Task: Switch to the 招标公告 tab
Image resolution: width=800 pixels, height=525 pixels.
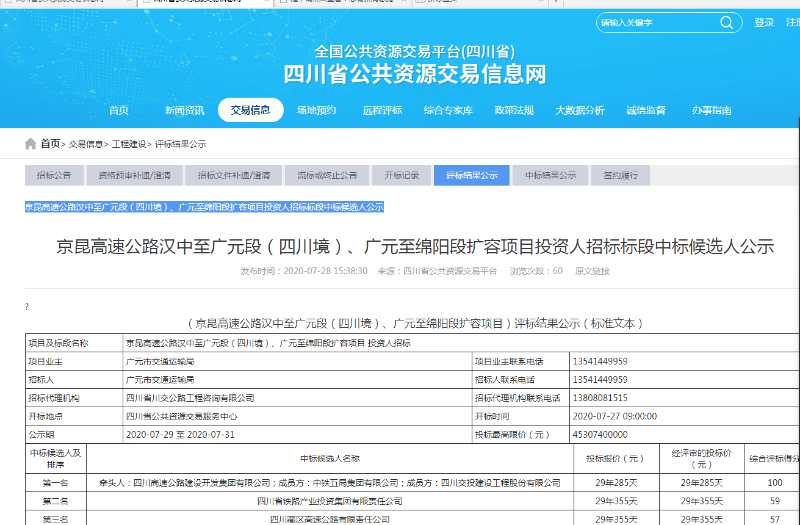Action: tap(54, 175)
